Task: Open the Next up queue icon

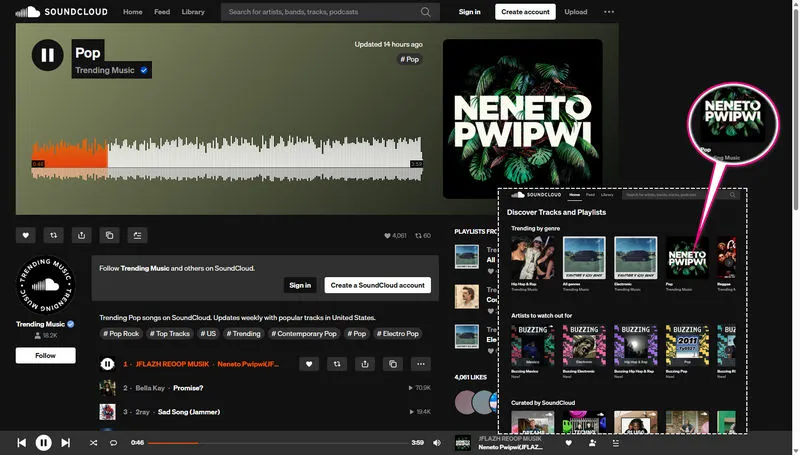Action: pos(615,443)
